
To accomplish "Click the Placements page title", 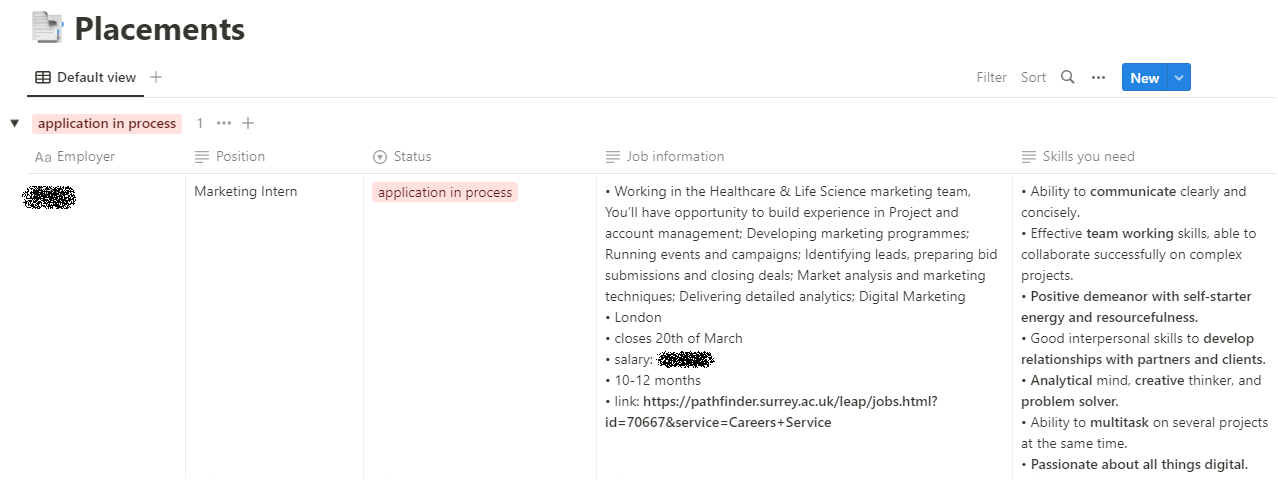I will [x=160, y=29].
